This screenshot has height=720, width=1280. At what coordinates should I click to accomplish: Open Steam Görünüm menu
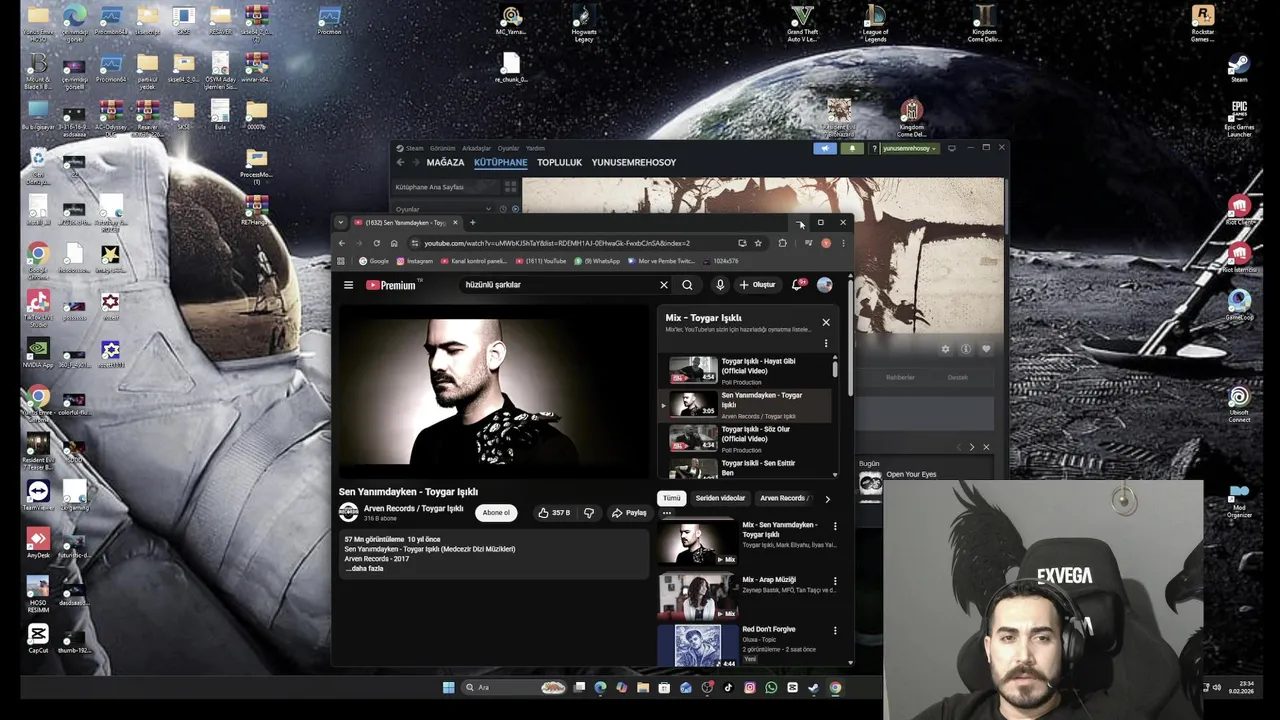[x=442, y=148]
